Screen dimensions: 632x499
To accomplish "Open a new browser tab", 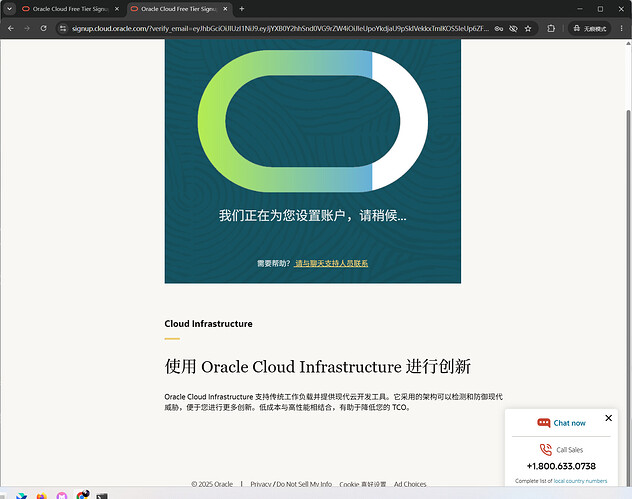I will coord(241,8).
